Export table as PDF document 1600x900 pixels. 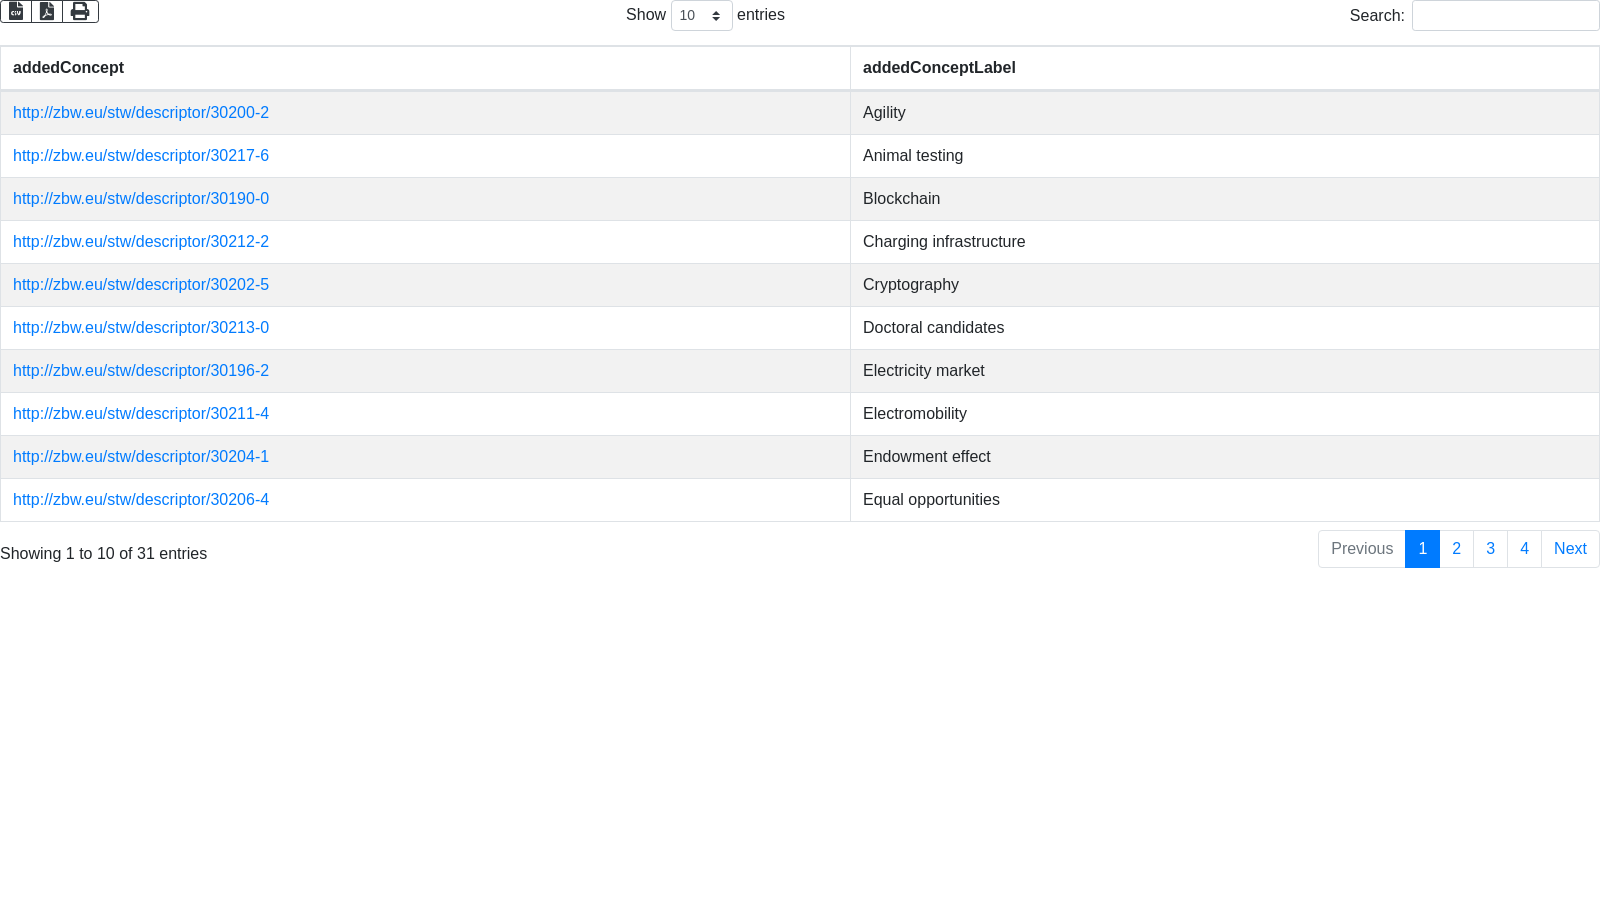(47, 11)
